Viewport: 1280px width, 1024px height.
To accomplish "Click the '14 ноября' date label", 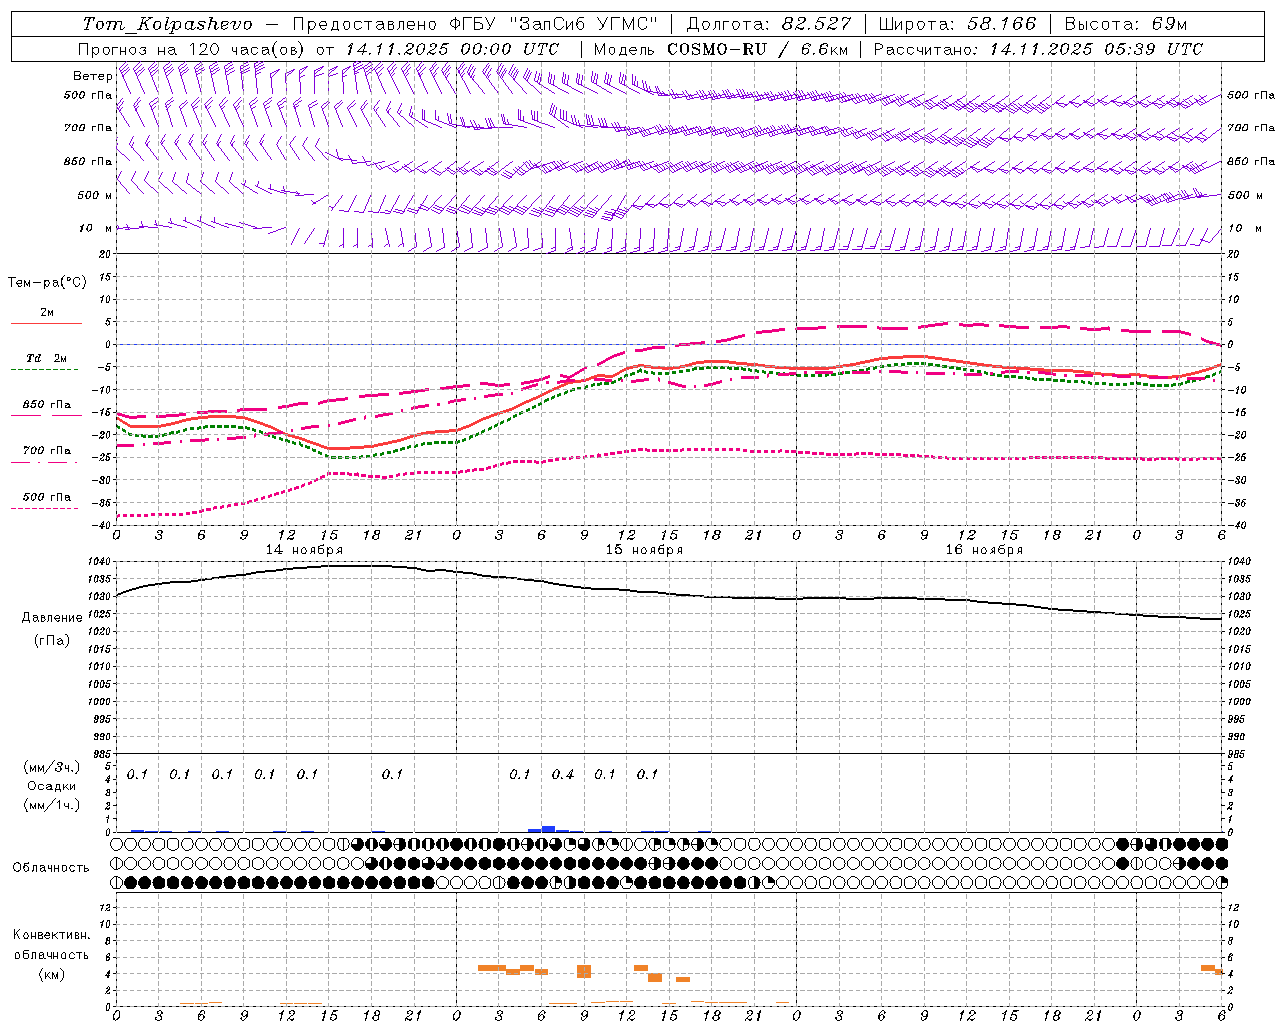I will click(304, 550).
